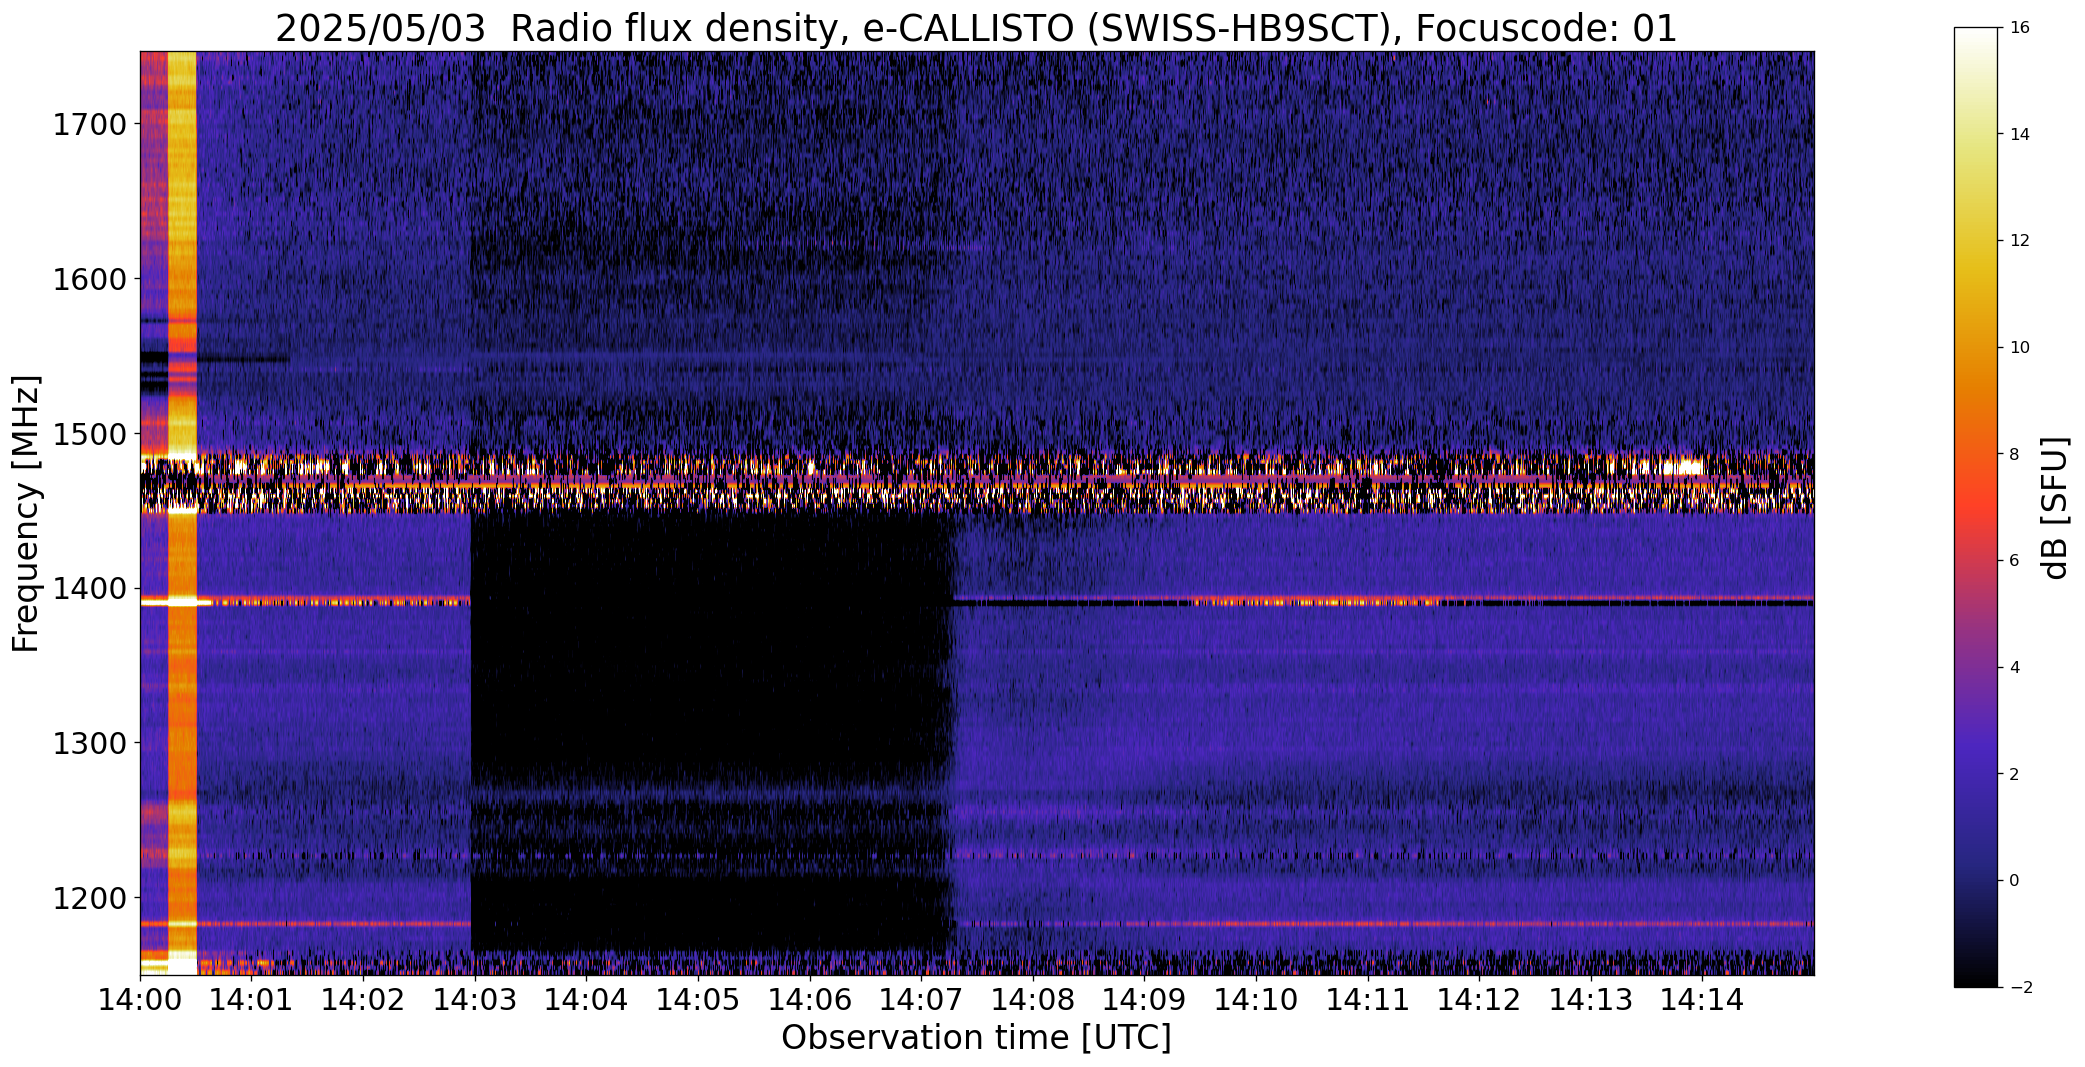
Task: Click the thin orange line near 1180 MHz
Action: [x=977, y=923]
